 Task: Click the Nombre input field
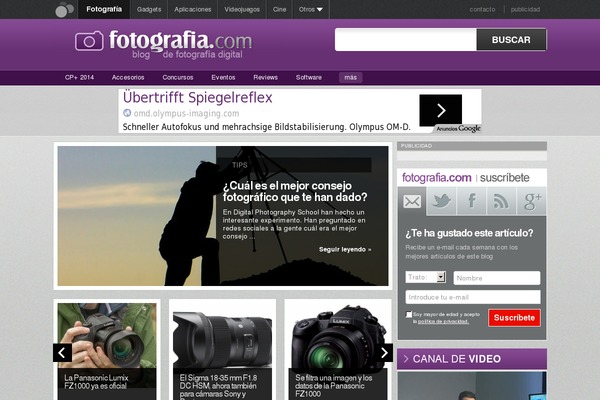click(x=497, y=278)
